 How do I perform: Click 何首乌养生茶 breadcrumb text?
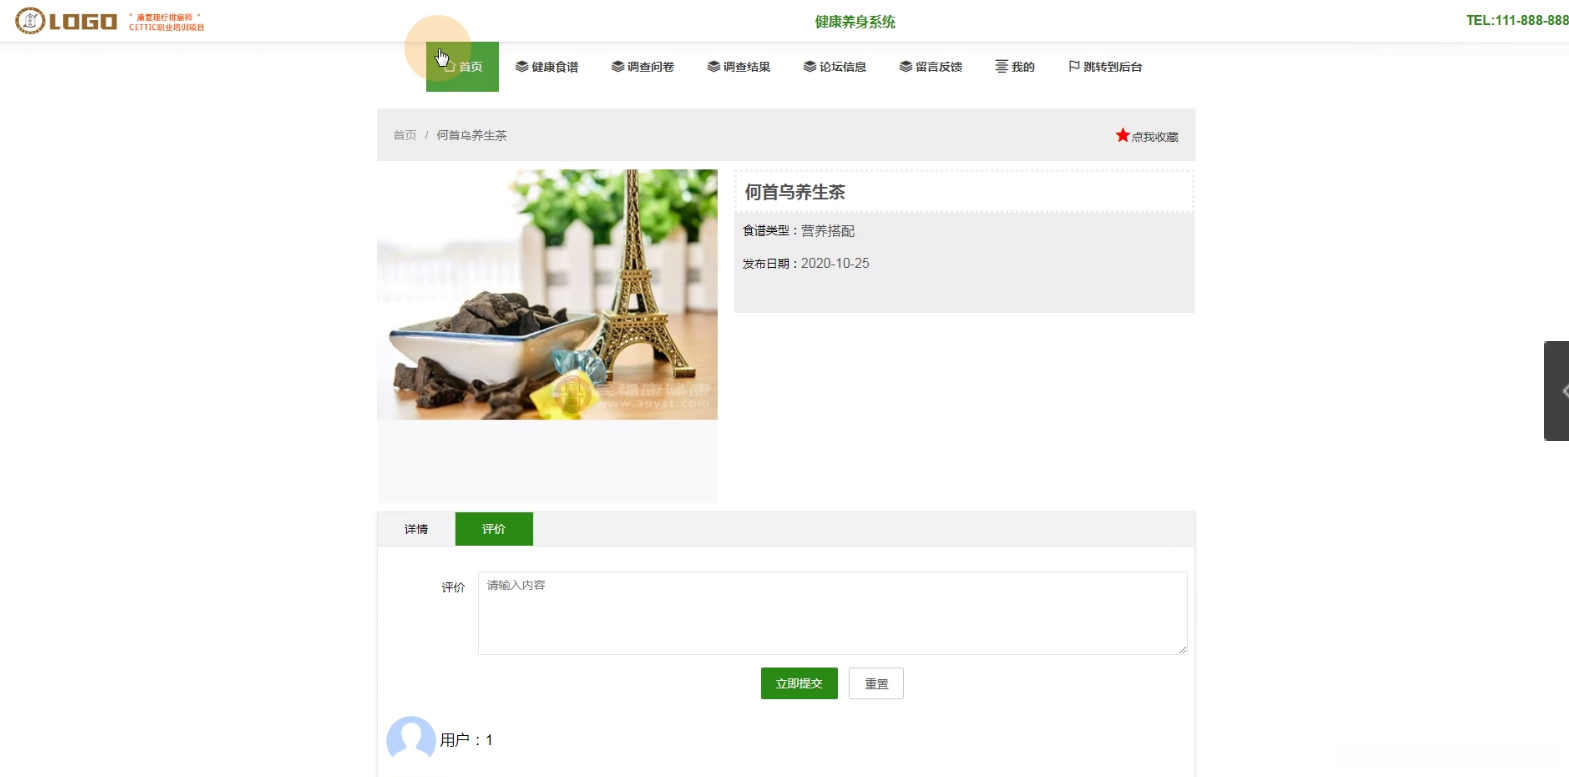(x=472, y=135)
